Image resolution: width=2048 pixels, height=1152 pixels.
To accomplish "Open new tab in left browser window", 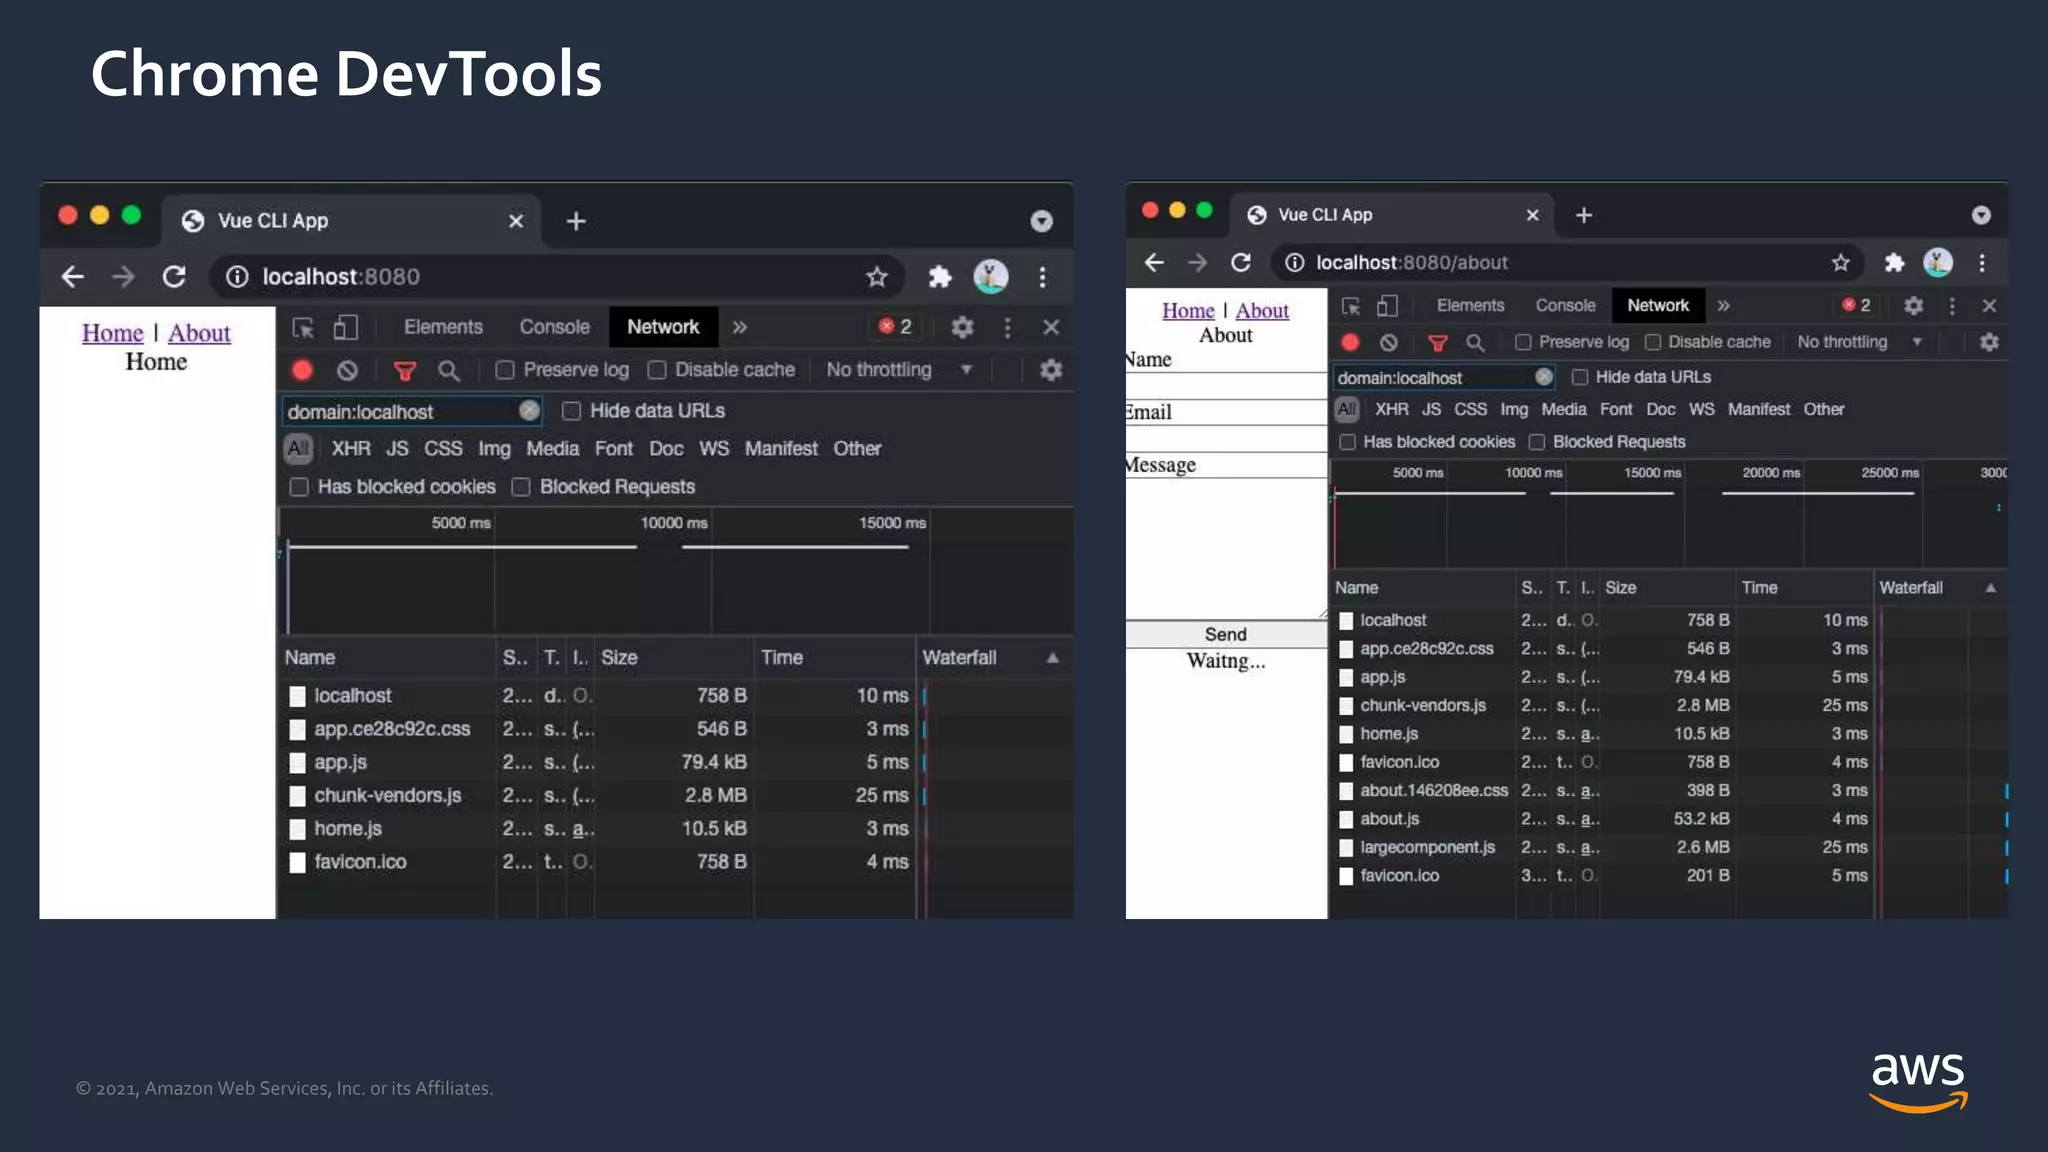I will pyautogui.click(x=576, y=221).
